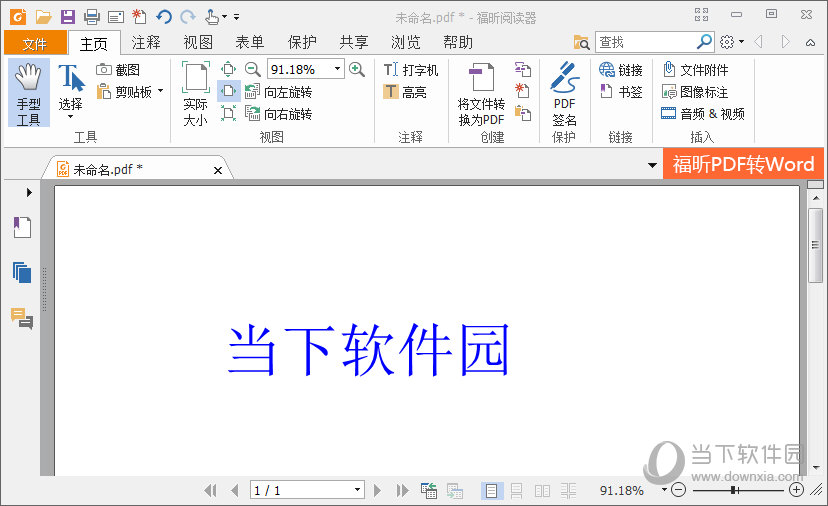
Task: Expand the Select (选择) tool dropdown arrow
Action: [x=71, y=117]
